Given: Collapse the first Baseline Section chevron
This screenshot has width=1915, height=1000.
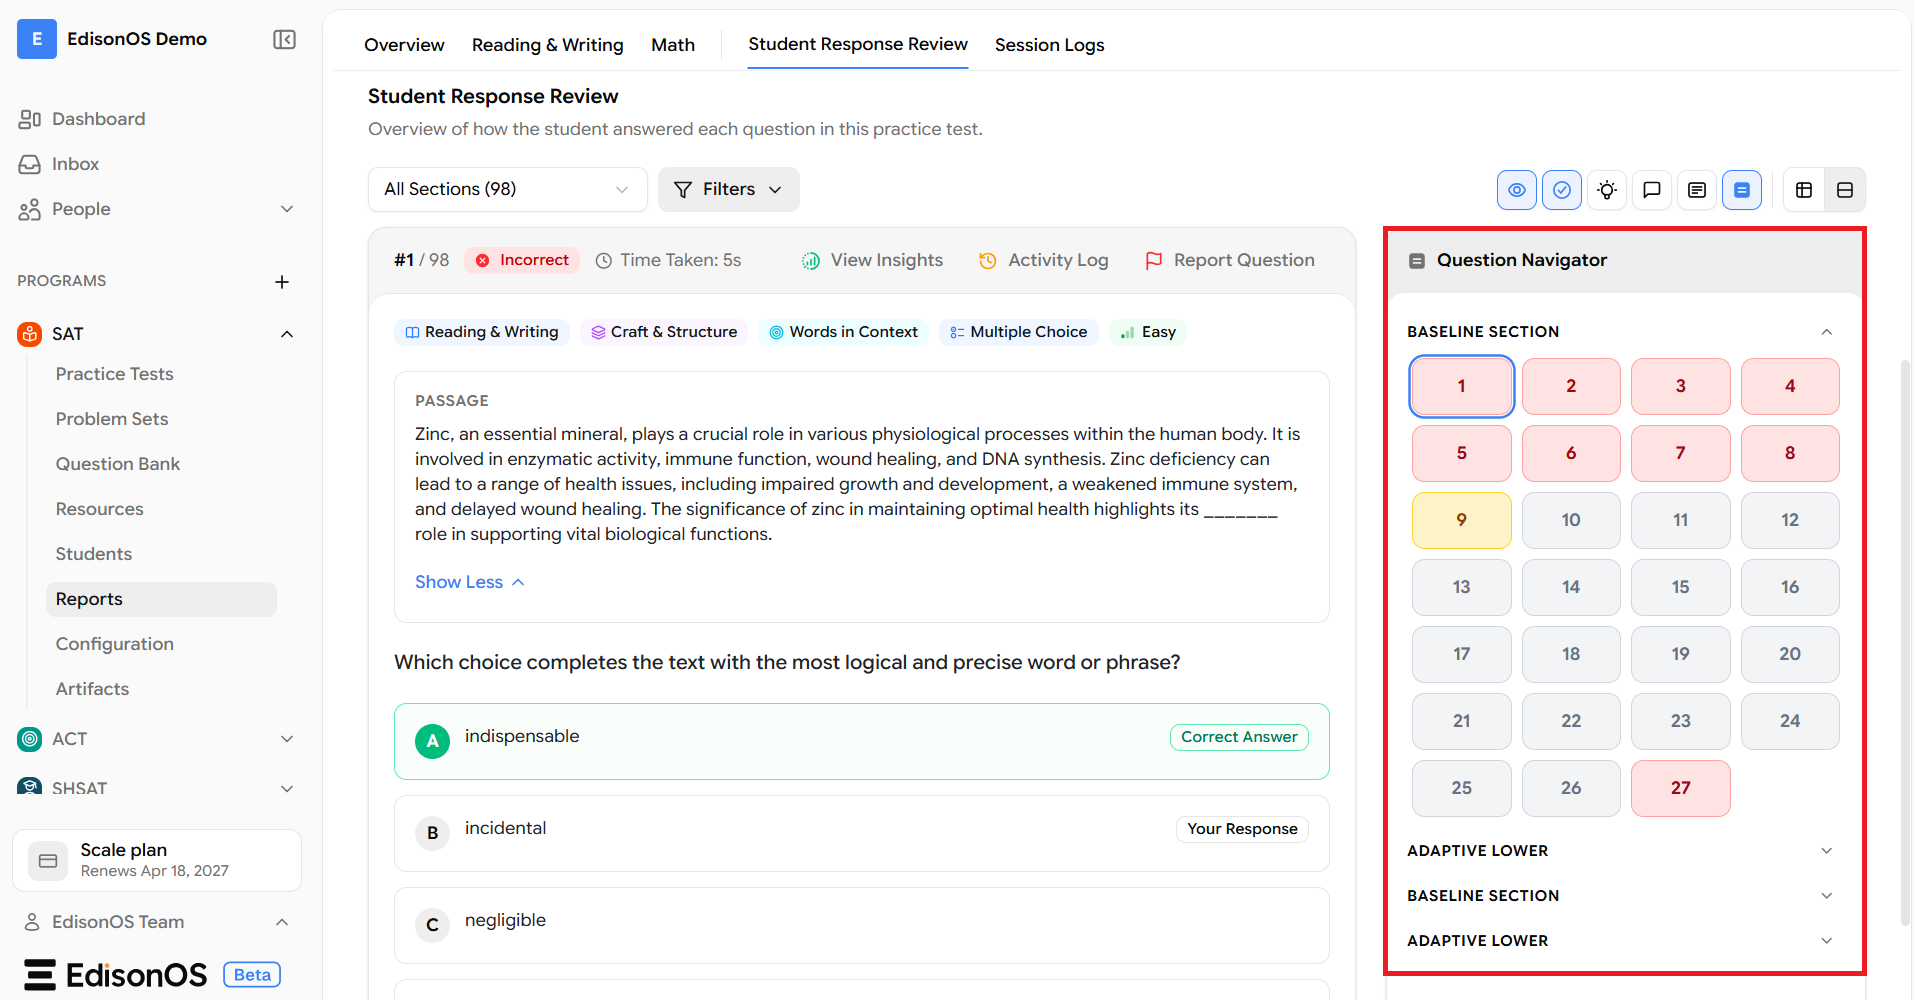Looking at the screenshot, I should [x=1827, y=332].
